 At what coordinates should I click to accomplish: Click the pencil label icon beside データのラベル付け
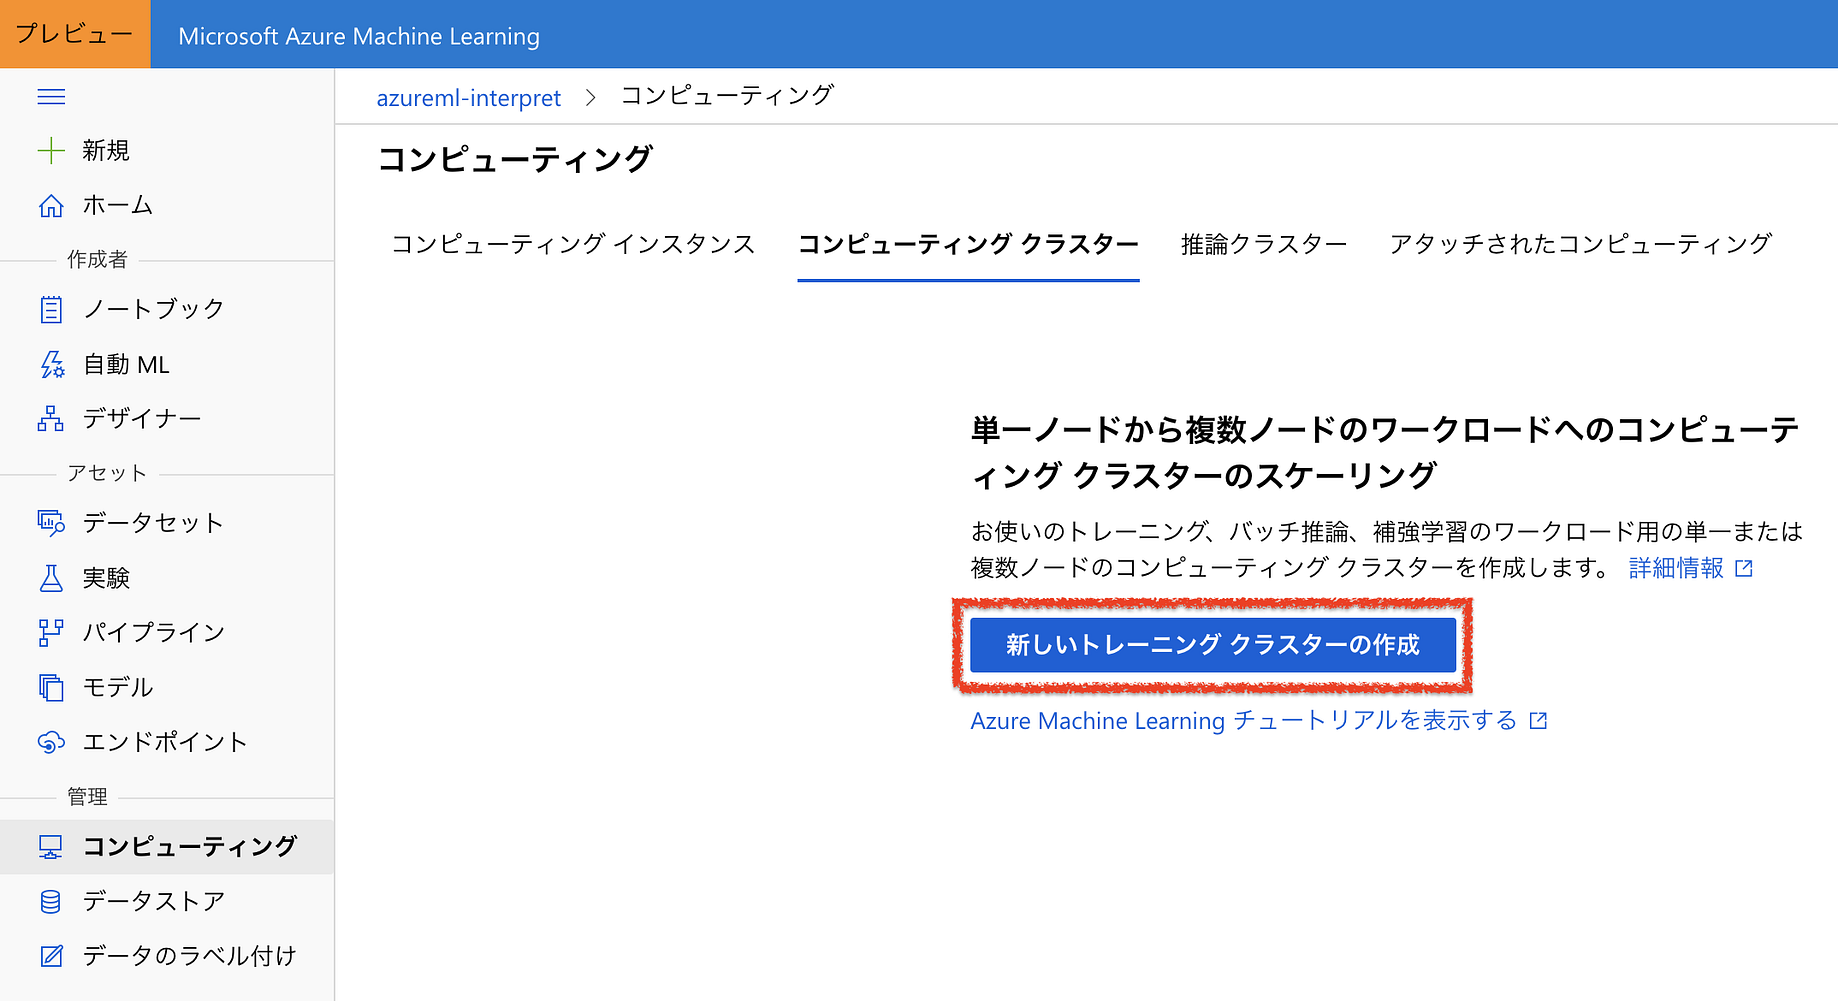[51, 956]
